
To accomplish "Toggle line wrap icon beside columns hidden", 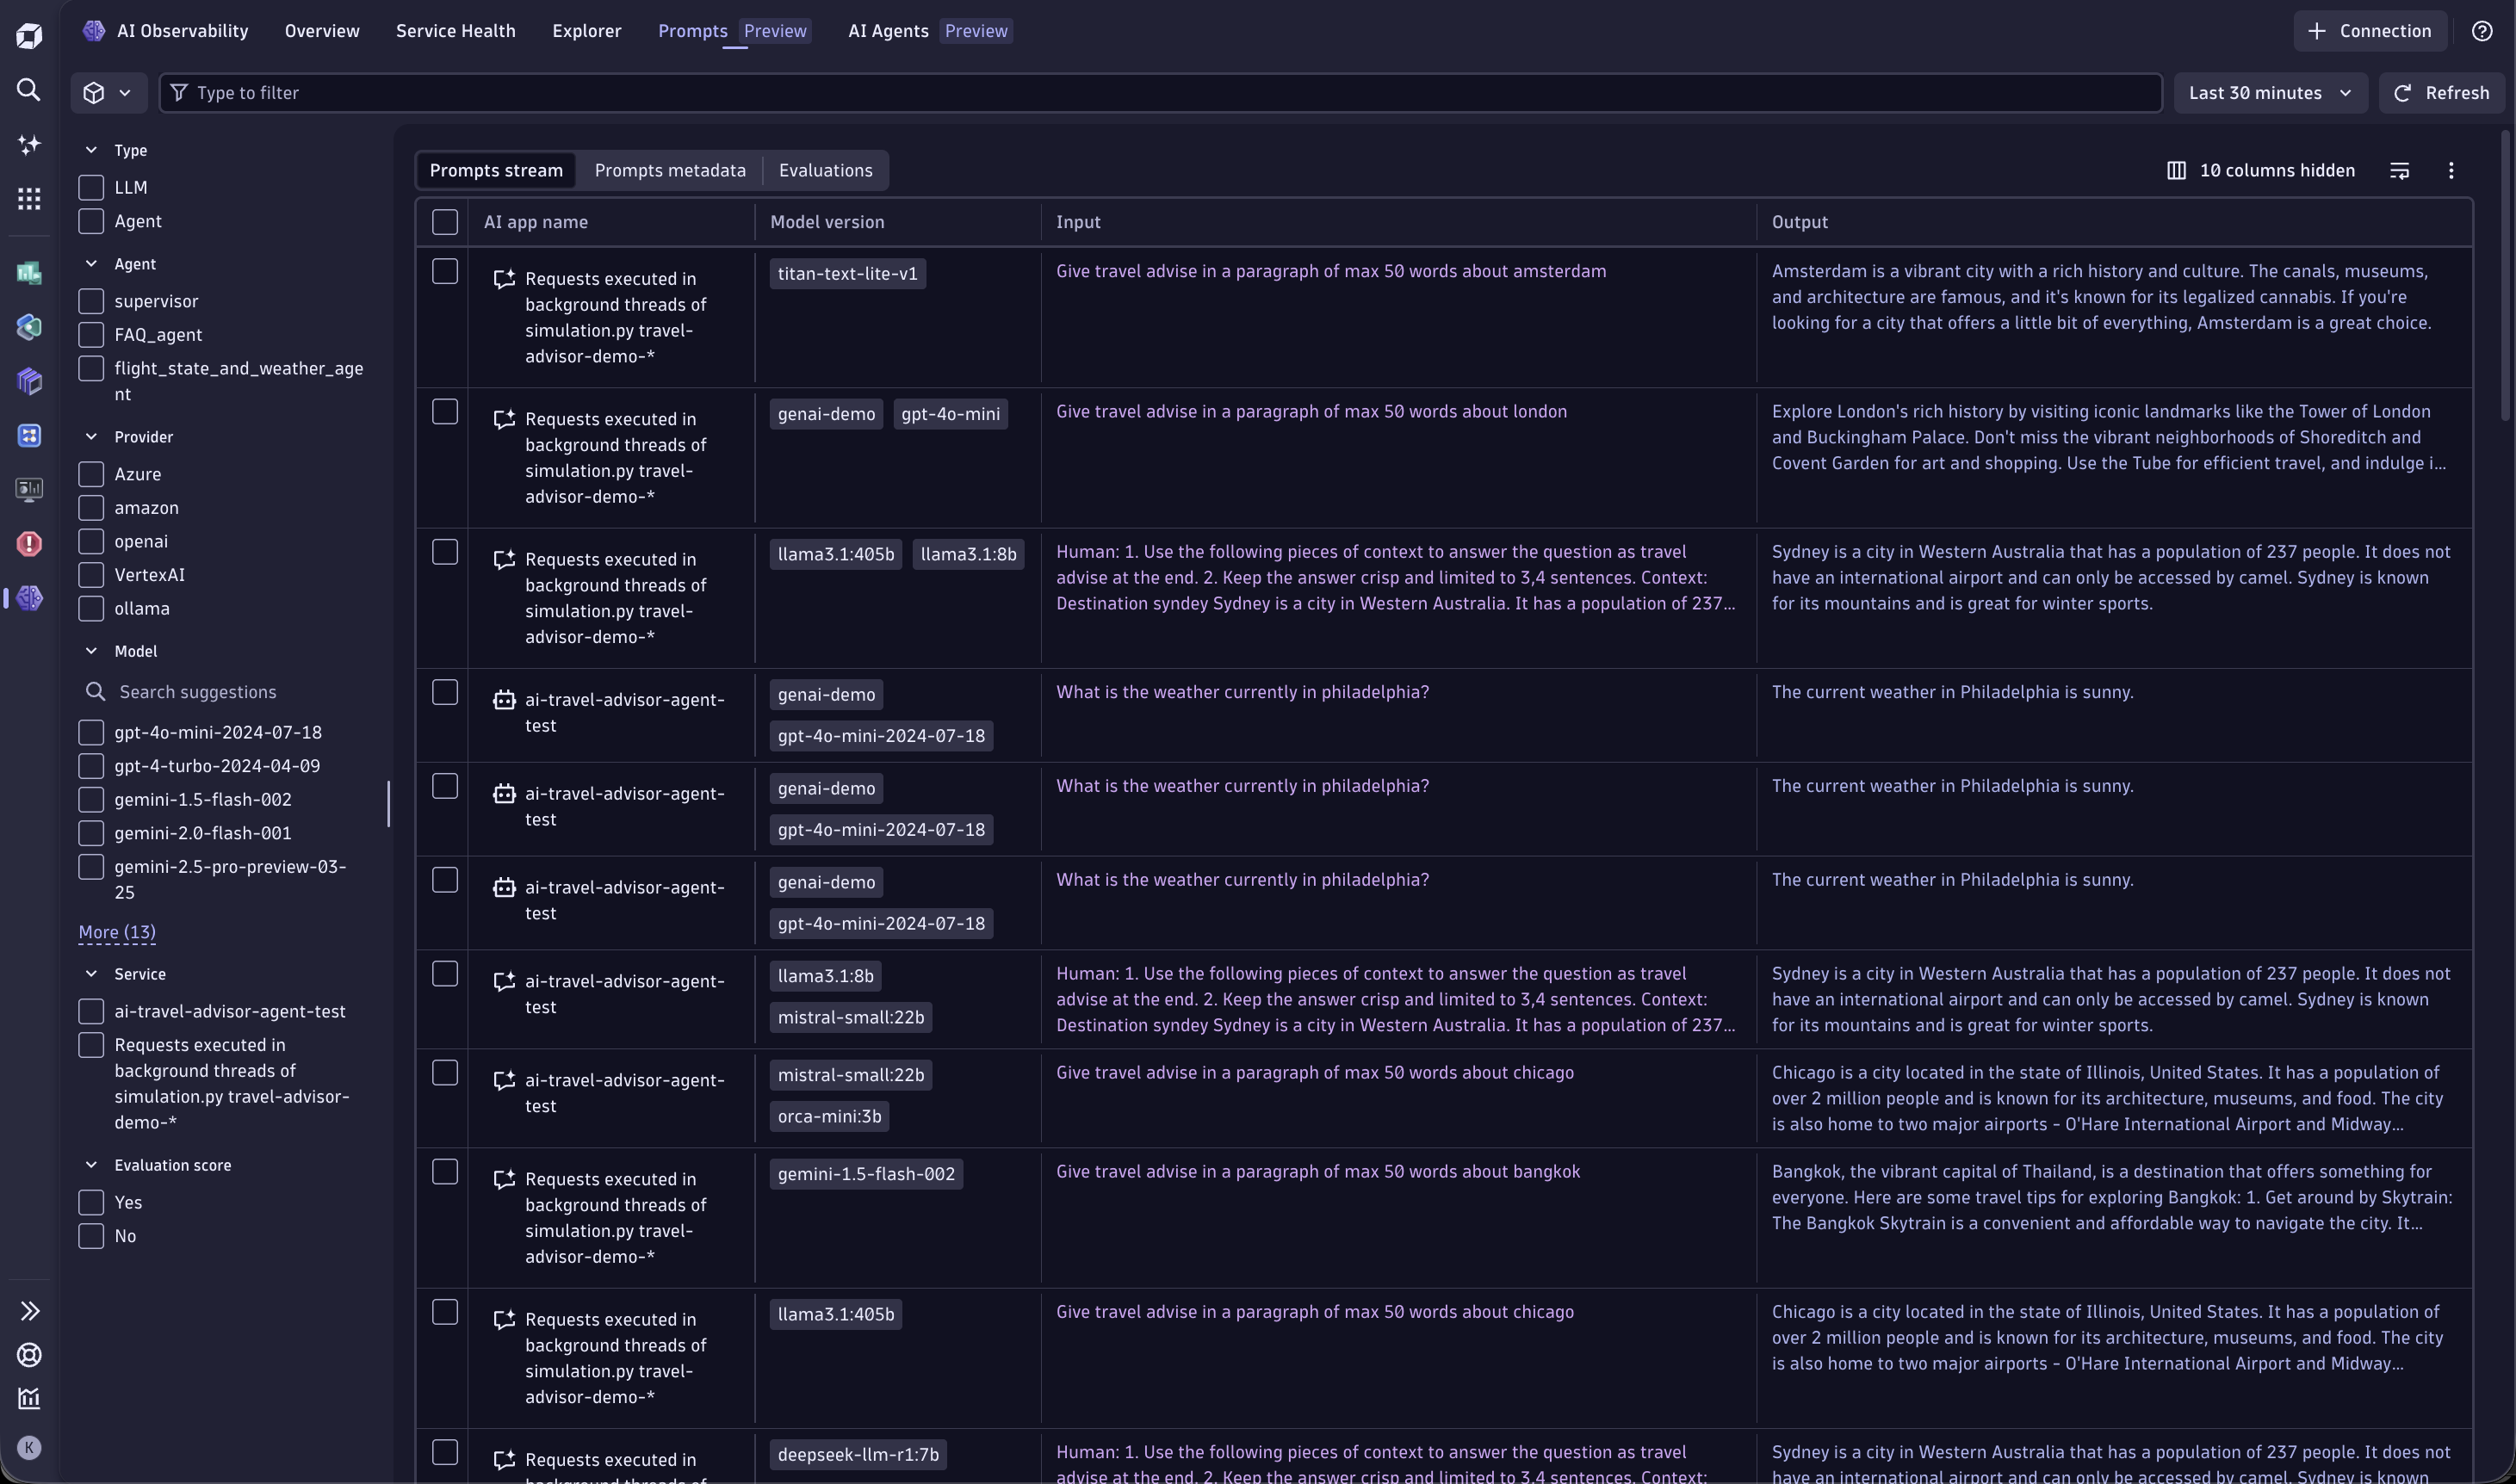I will [2399, 171].
